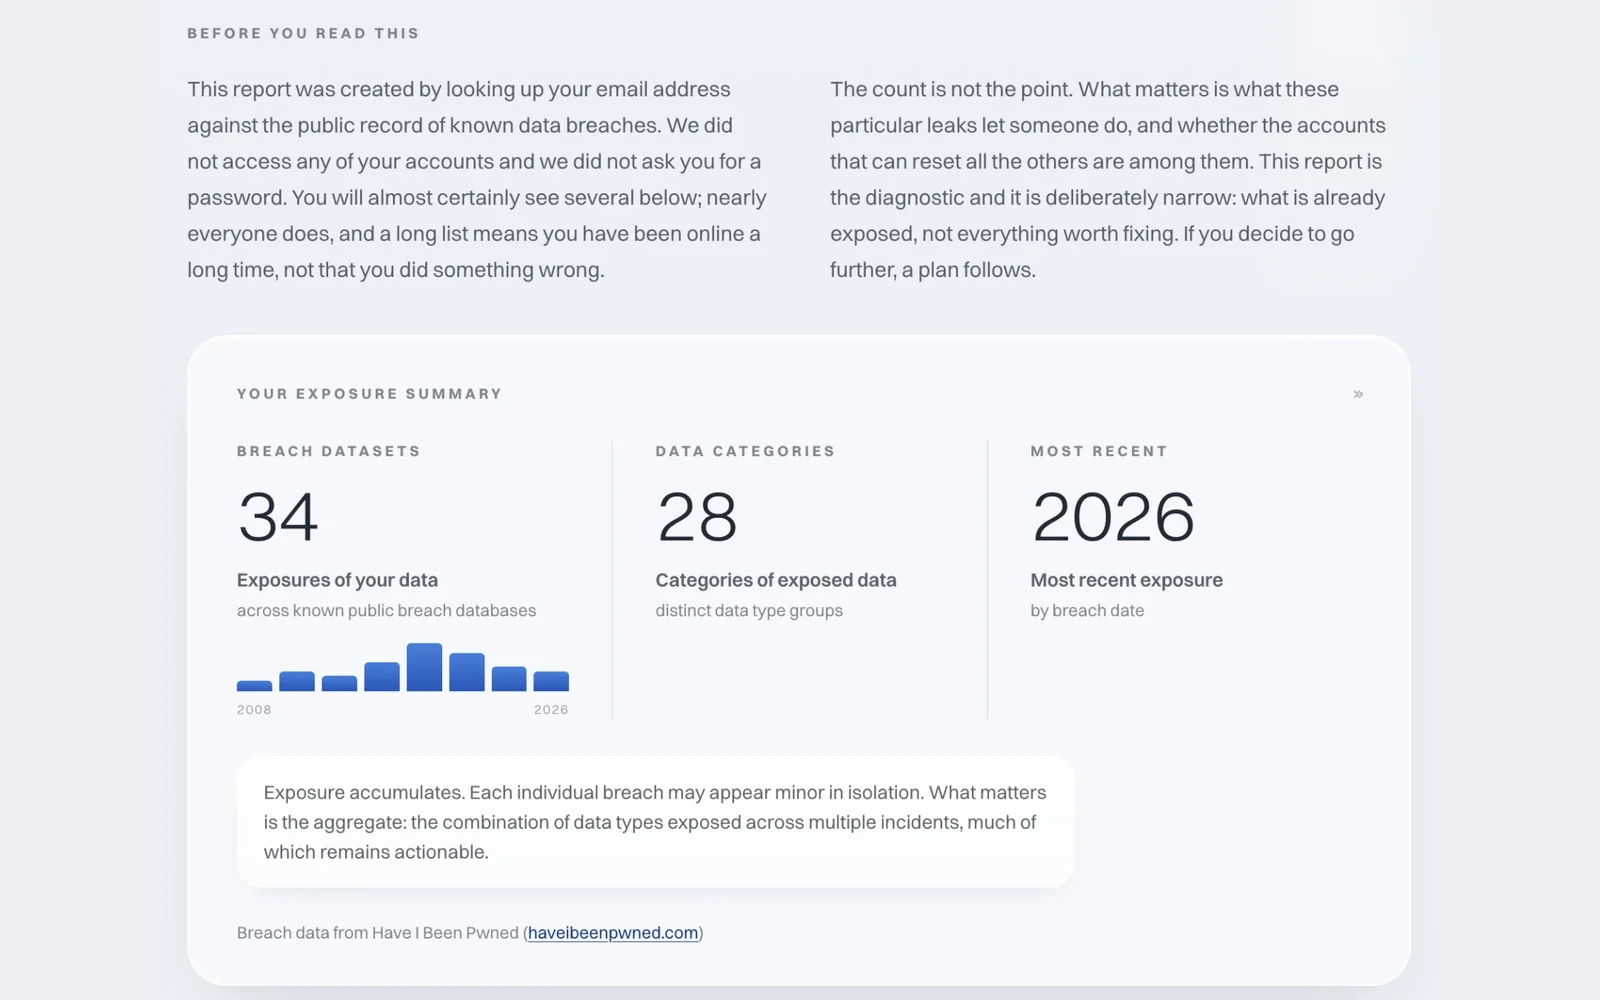Click "across known public breach databases" caption
Image resolution: width=1600 pixels, height=1000 pixels.
386,610
